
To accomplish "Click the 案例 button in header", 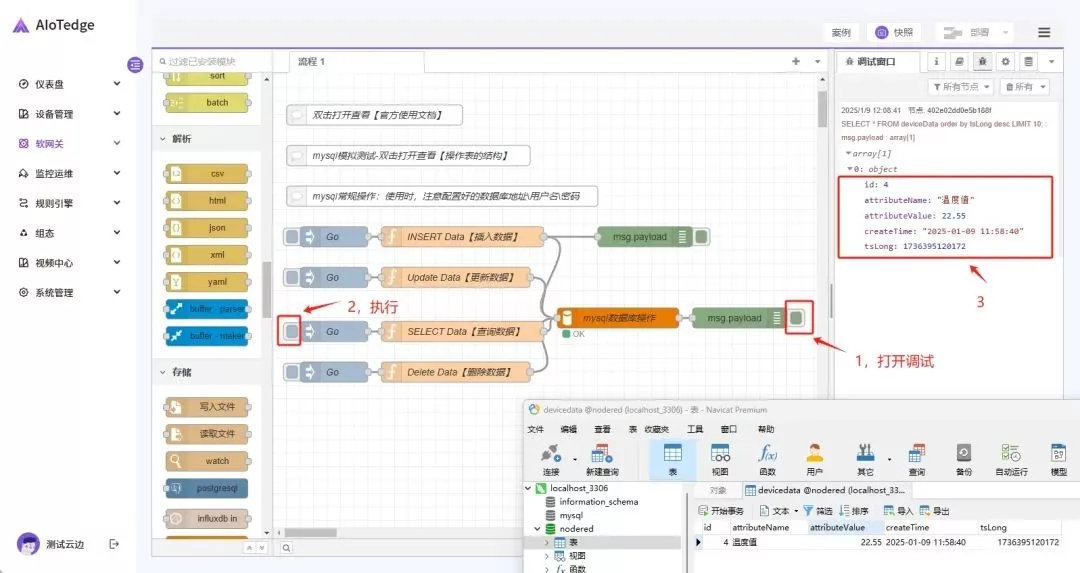I will (x=841, y=32).
